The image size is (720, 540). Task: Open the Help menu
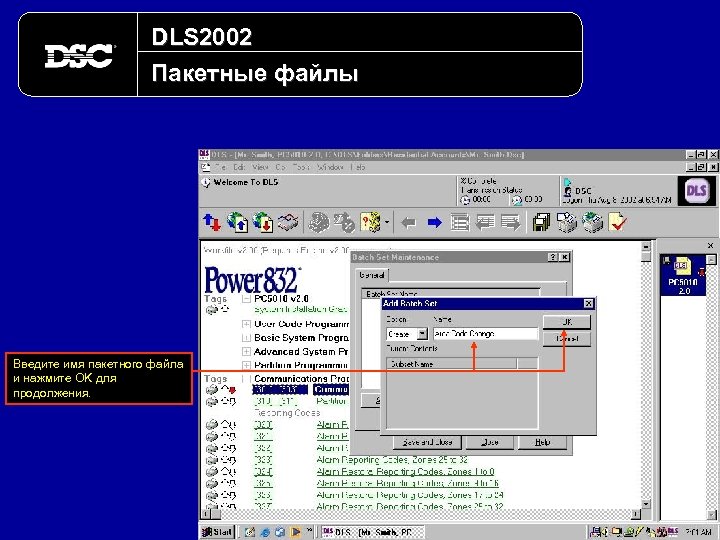[358, 167]
